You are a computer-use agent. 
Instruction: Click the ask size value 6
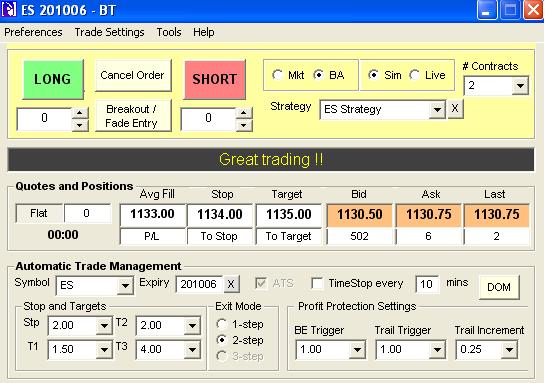429,236
